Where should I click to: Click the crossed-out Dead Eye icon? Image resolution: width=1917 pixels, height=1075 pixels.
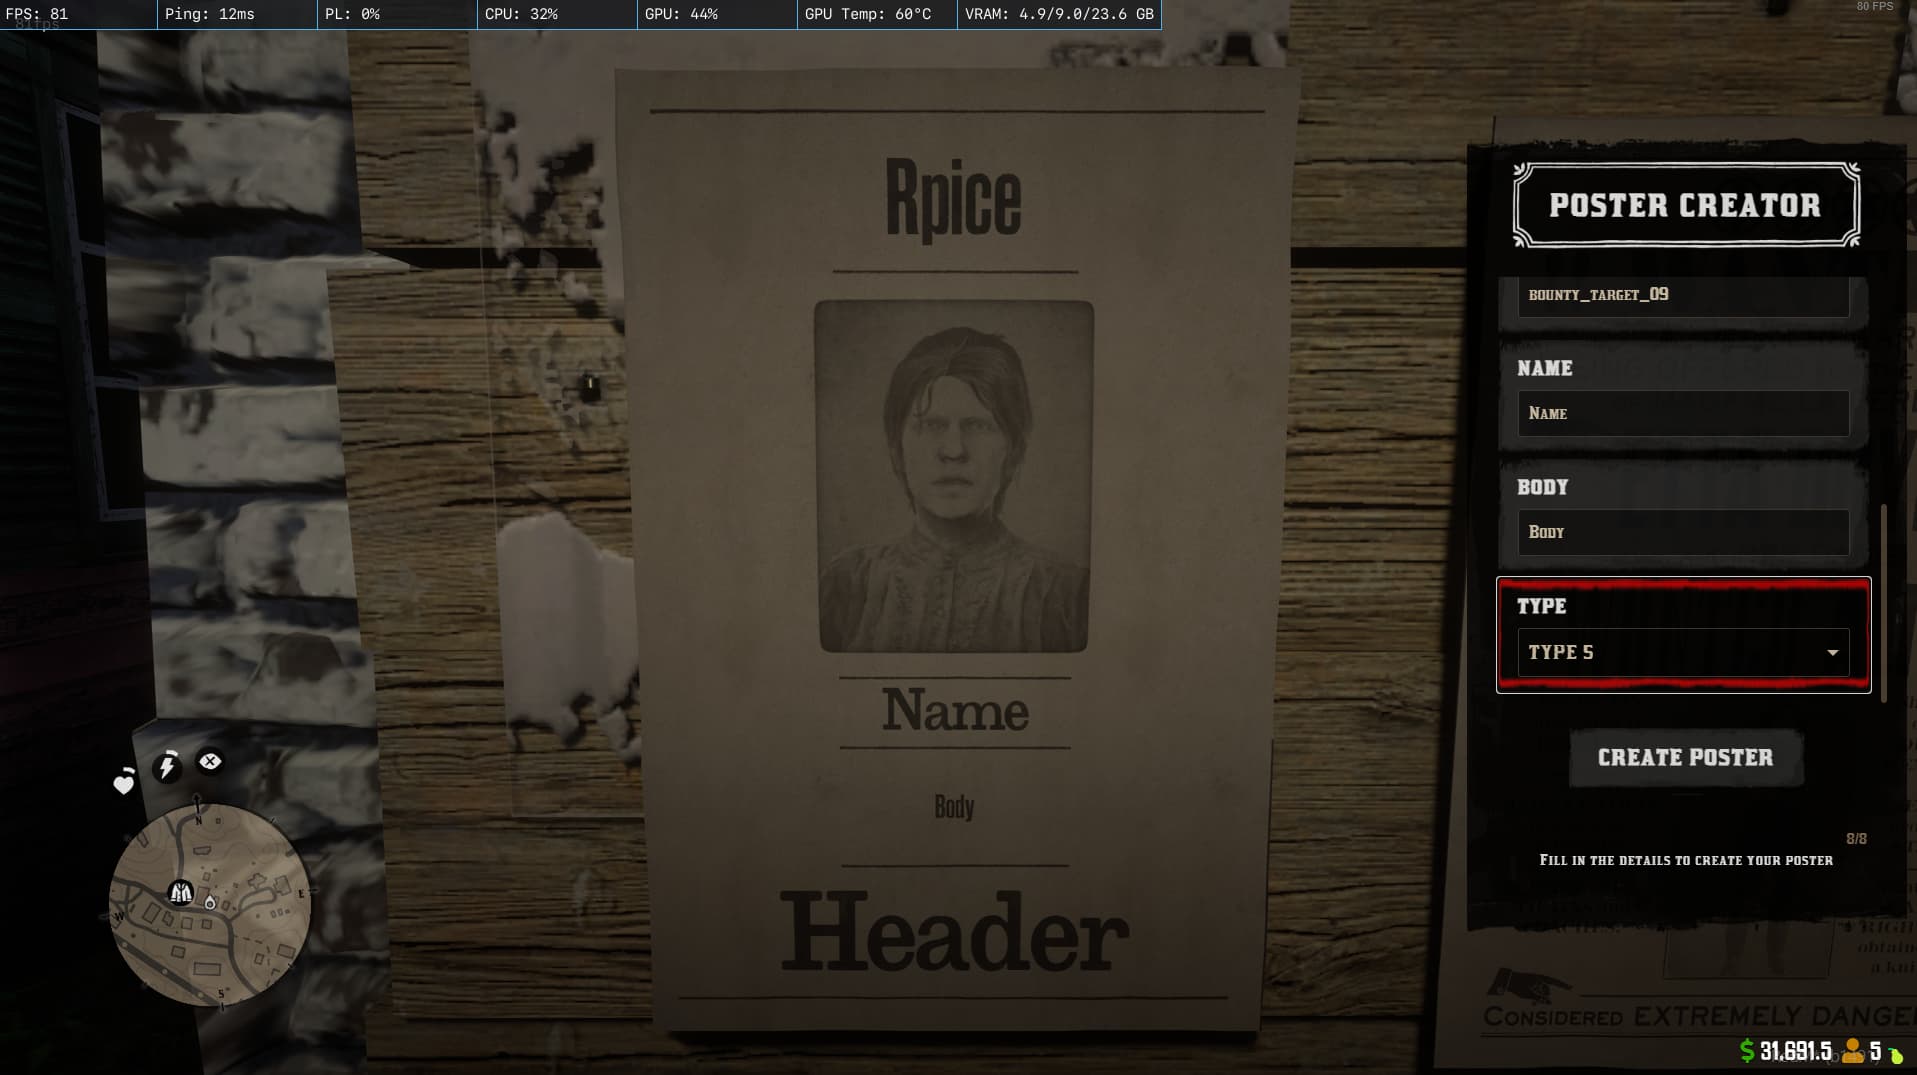(x=209, y=761)
